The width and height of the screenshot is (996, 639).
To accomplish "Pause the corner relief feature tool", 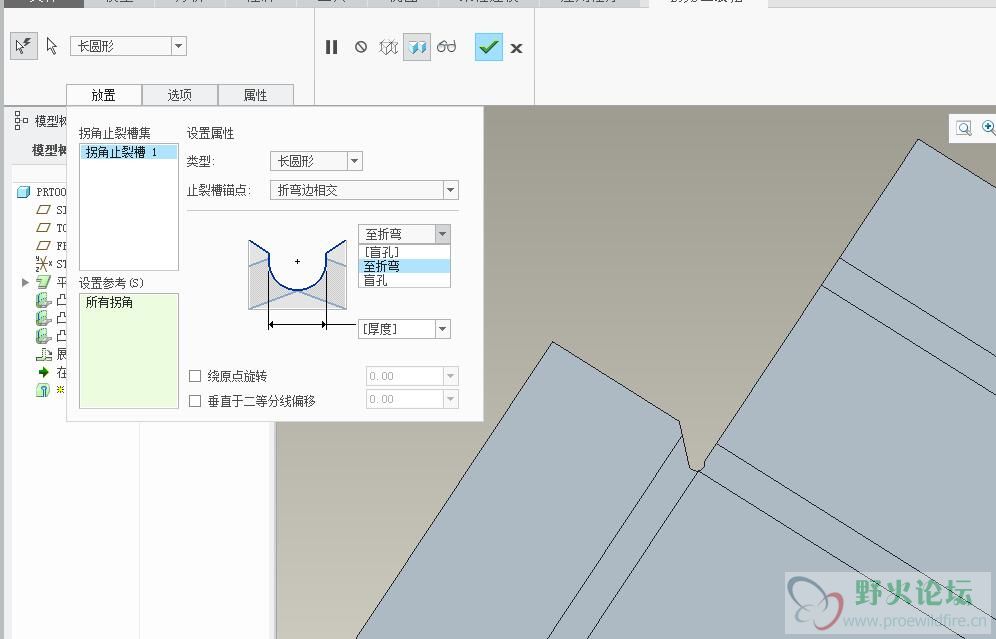I will point(332,47).
